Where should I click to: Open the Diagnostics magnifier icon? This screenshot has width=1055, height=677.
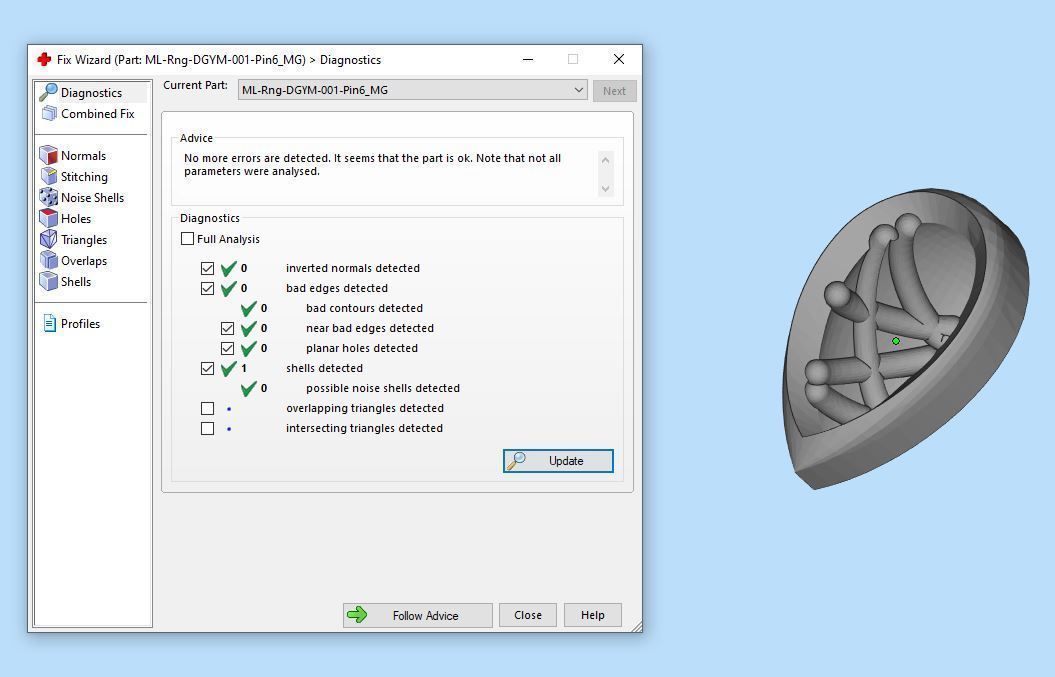point(48,92)
